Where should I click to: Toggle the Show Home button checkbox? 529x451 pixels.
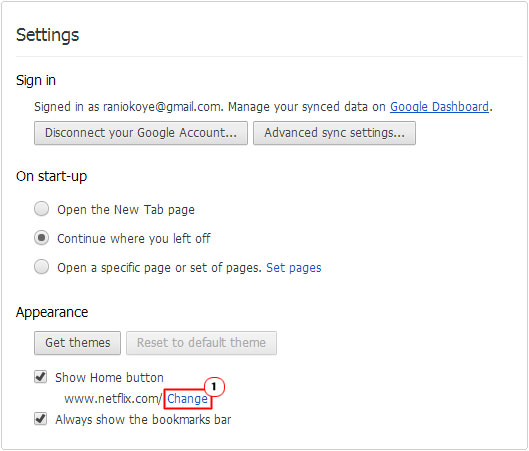point(41,377)
